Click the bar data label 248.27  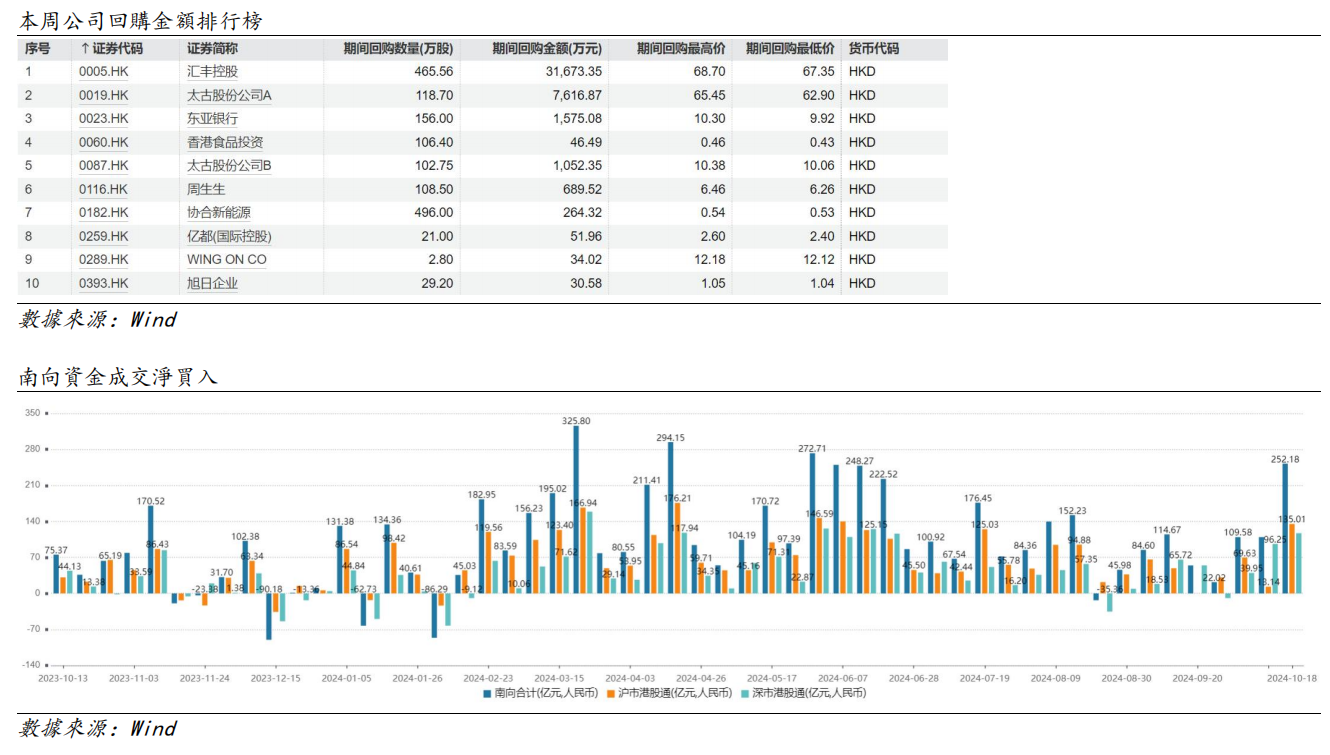point(859,461)
